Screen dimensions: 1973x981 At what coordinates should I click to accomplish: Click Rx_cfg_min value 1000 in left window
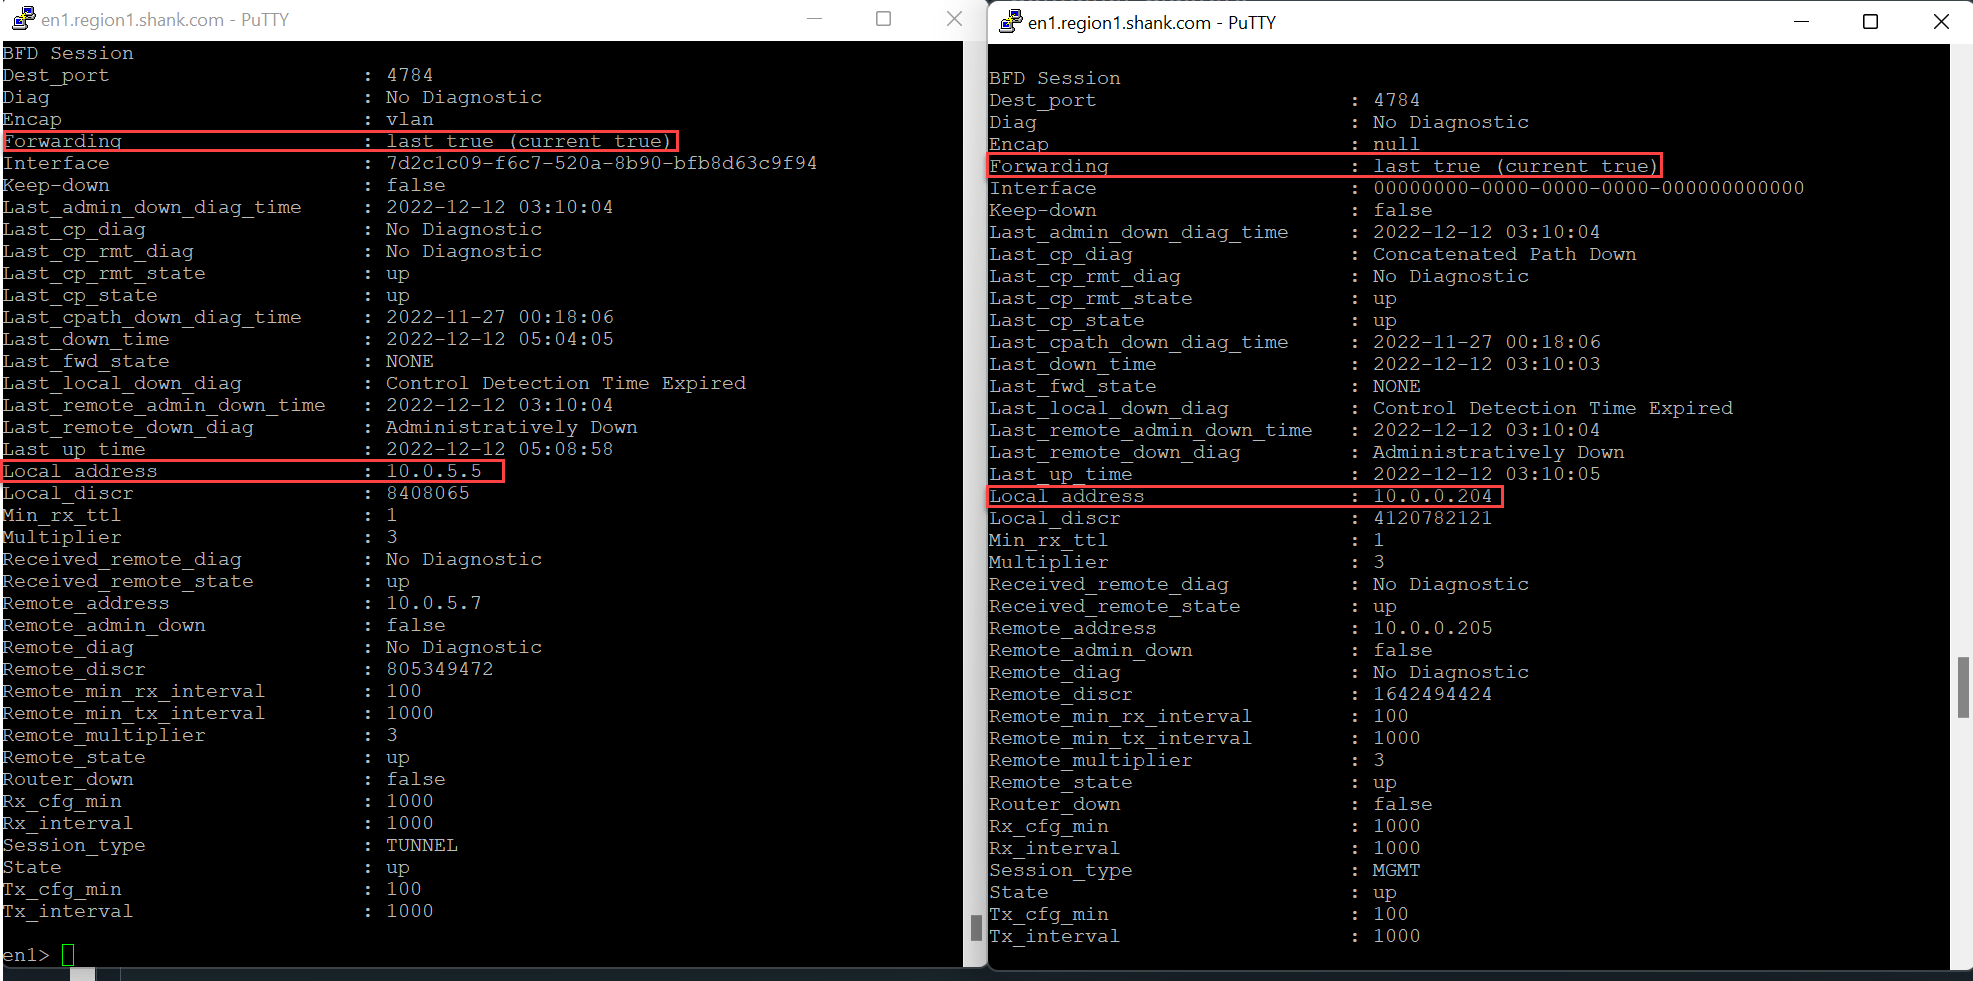coord(410,801)
